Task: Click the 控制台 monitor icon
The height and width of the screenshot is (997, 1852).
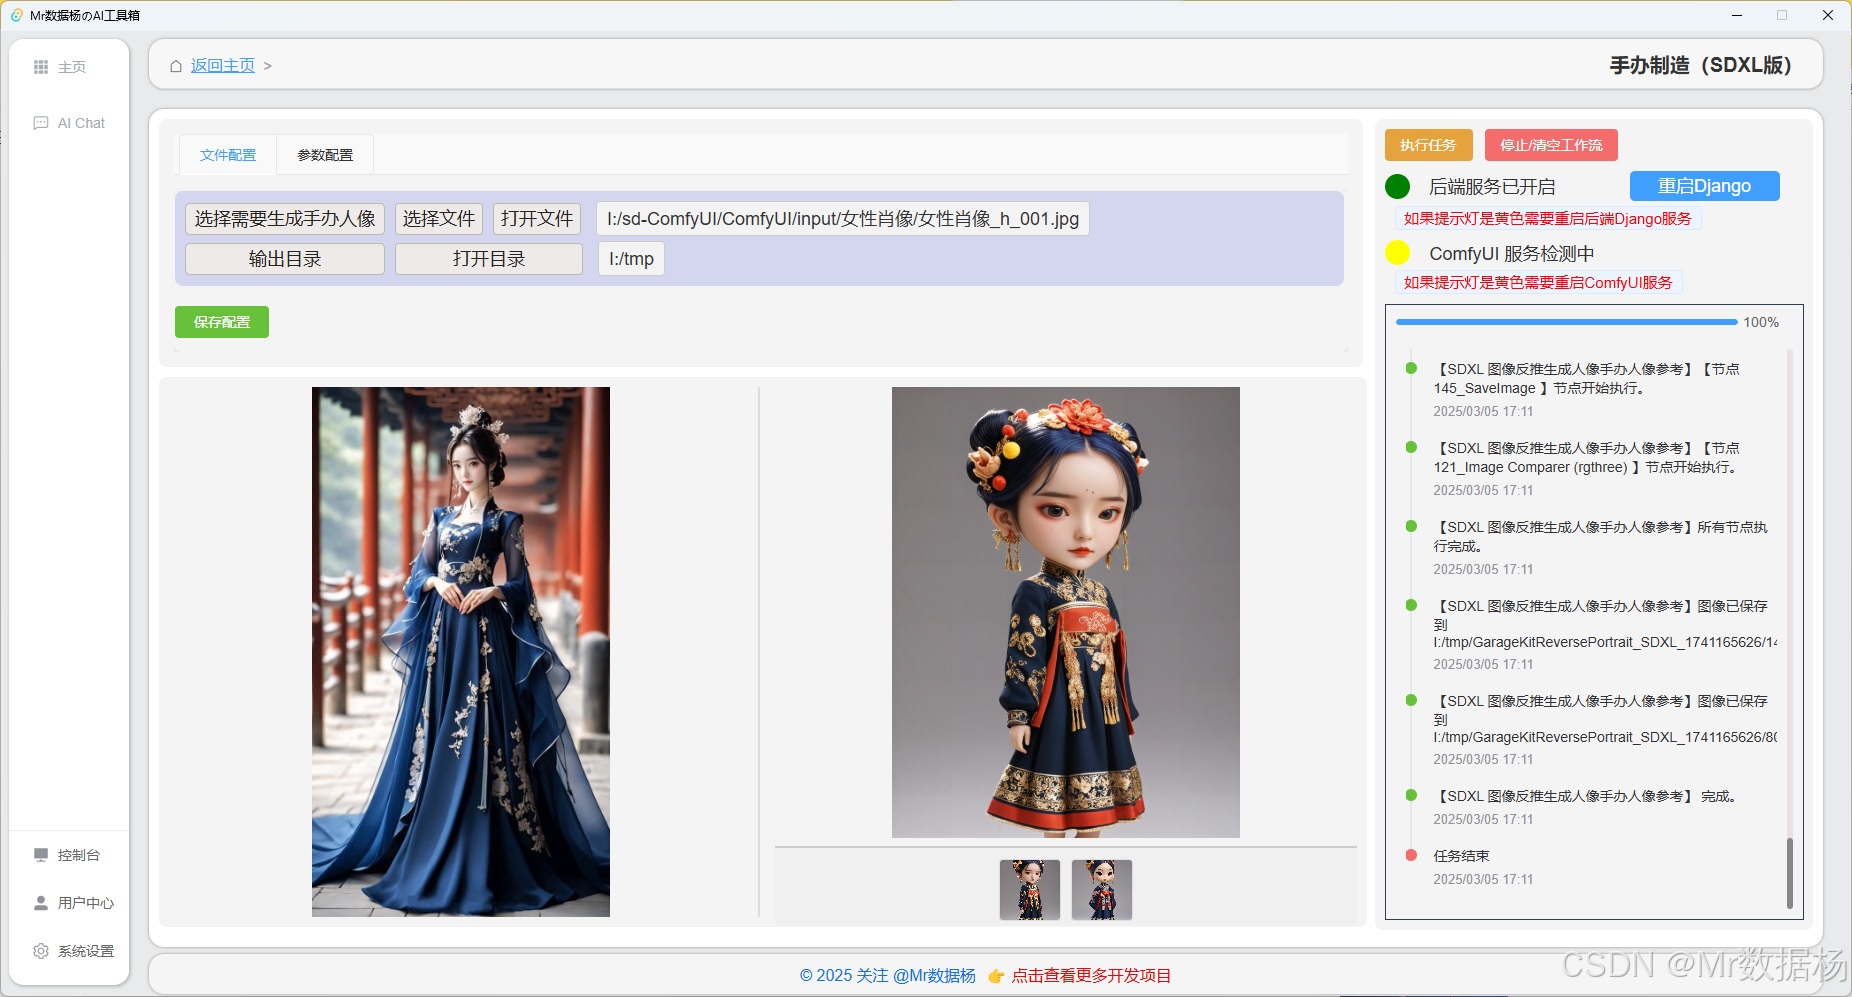Action: [41, 855]
